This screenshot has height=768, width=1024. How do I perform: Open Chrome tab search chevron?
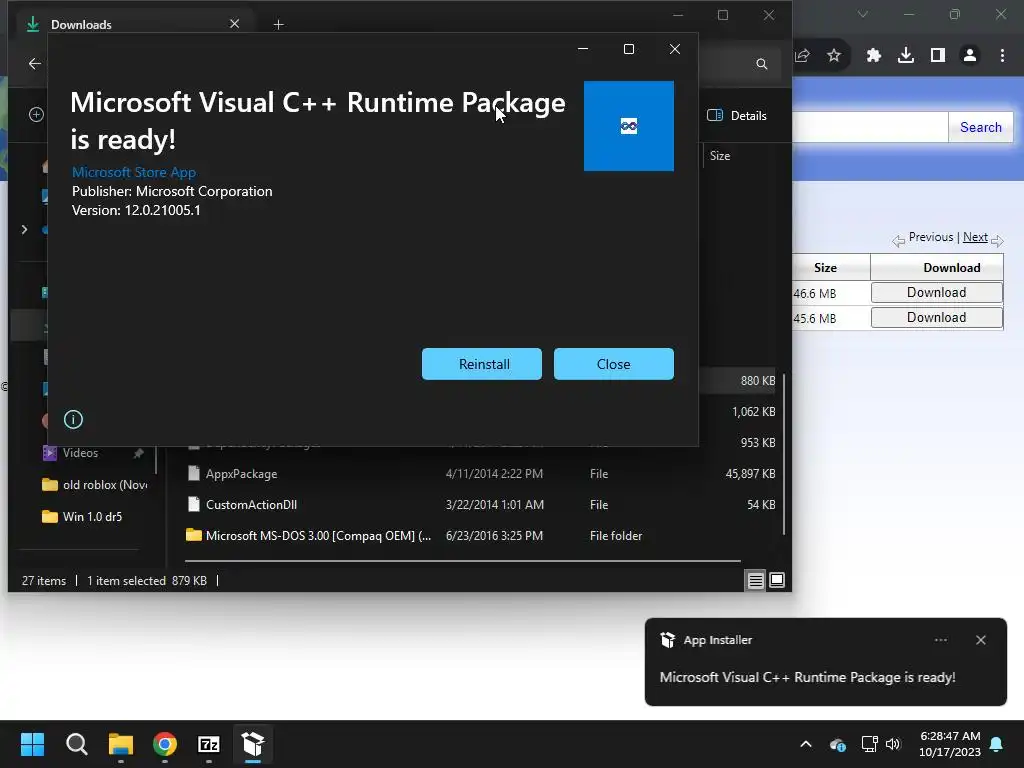pos(863,14)
